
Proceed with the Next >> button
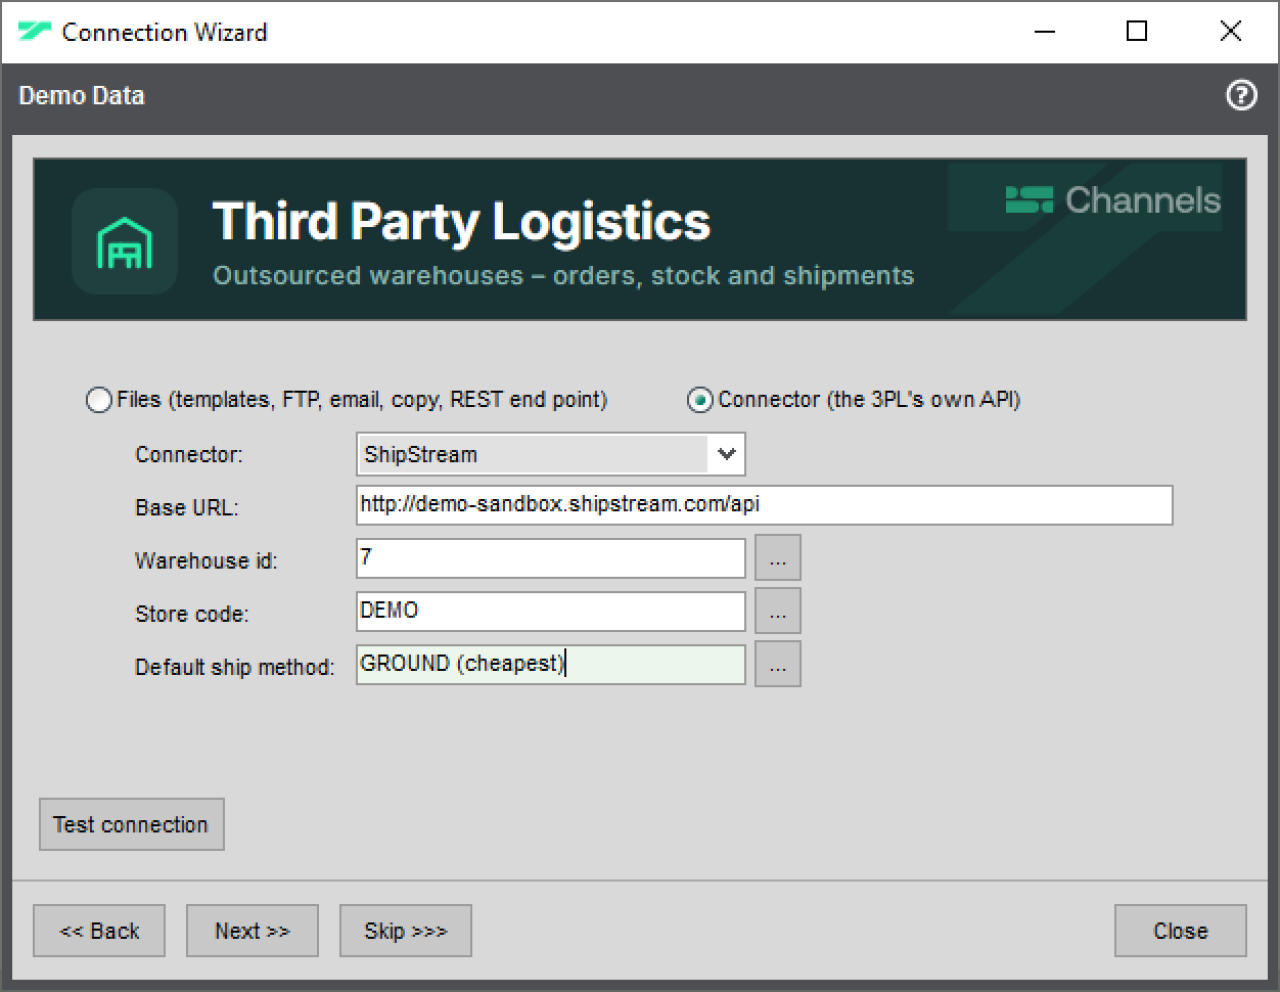252,931
